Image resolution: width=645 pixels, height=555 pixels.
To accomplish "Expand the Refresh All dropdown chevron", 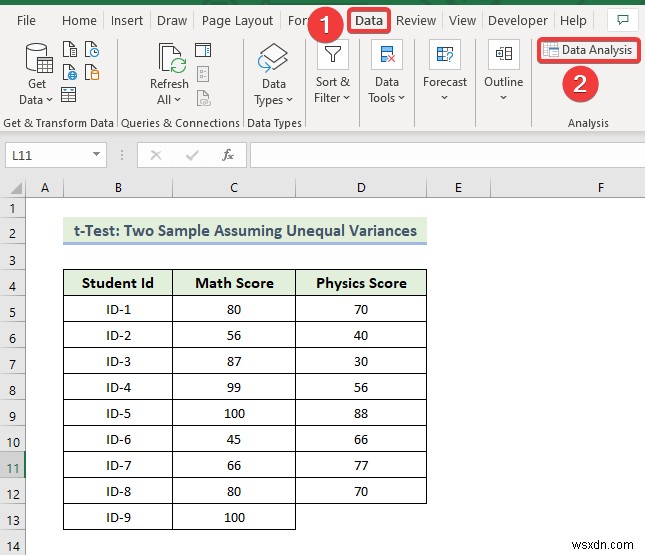I will click(177, 100).
